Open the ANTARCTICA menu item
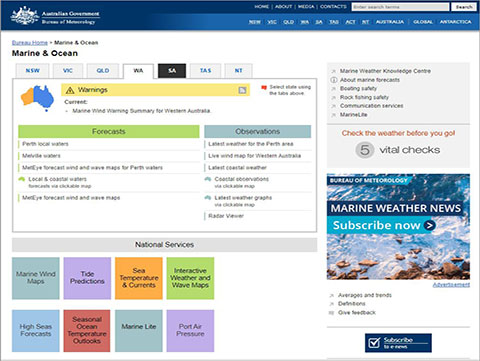The image size is (480, 361). point(455,22)
